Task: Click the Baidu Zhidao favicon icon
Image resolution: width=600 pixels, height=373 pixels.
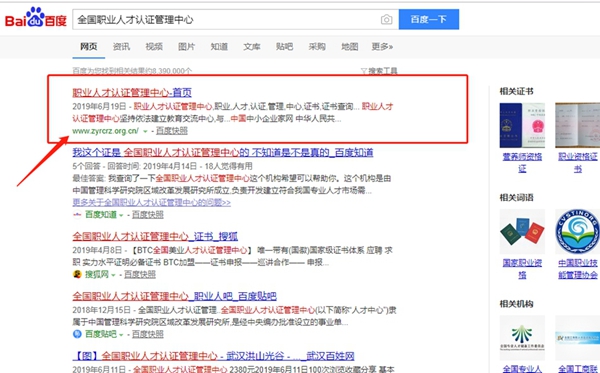Action: tap(77, 215)
